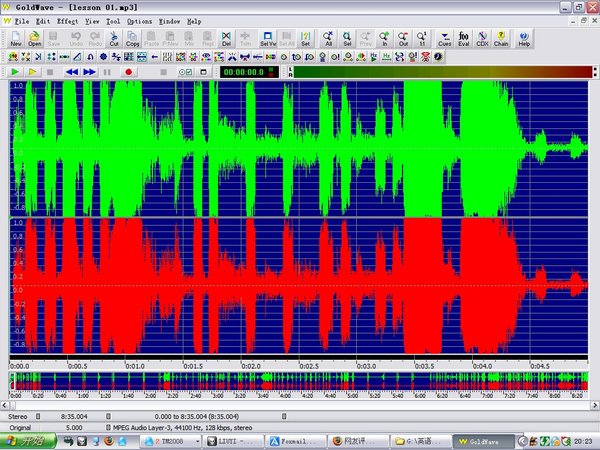Click the red right channel waveform
Viewport: 600px width, 450px height.
point(298,286)
